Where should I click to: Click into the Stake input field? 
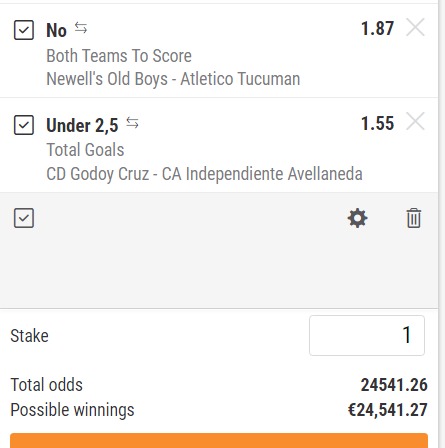point(367,335)
